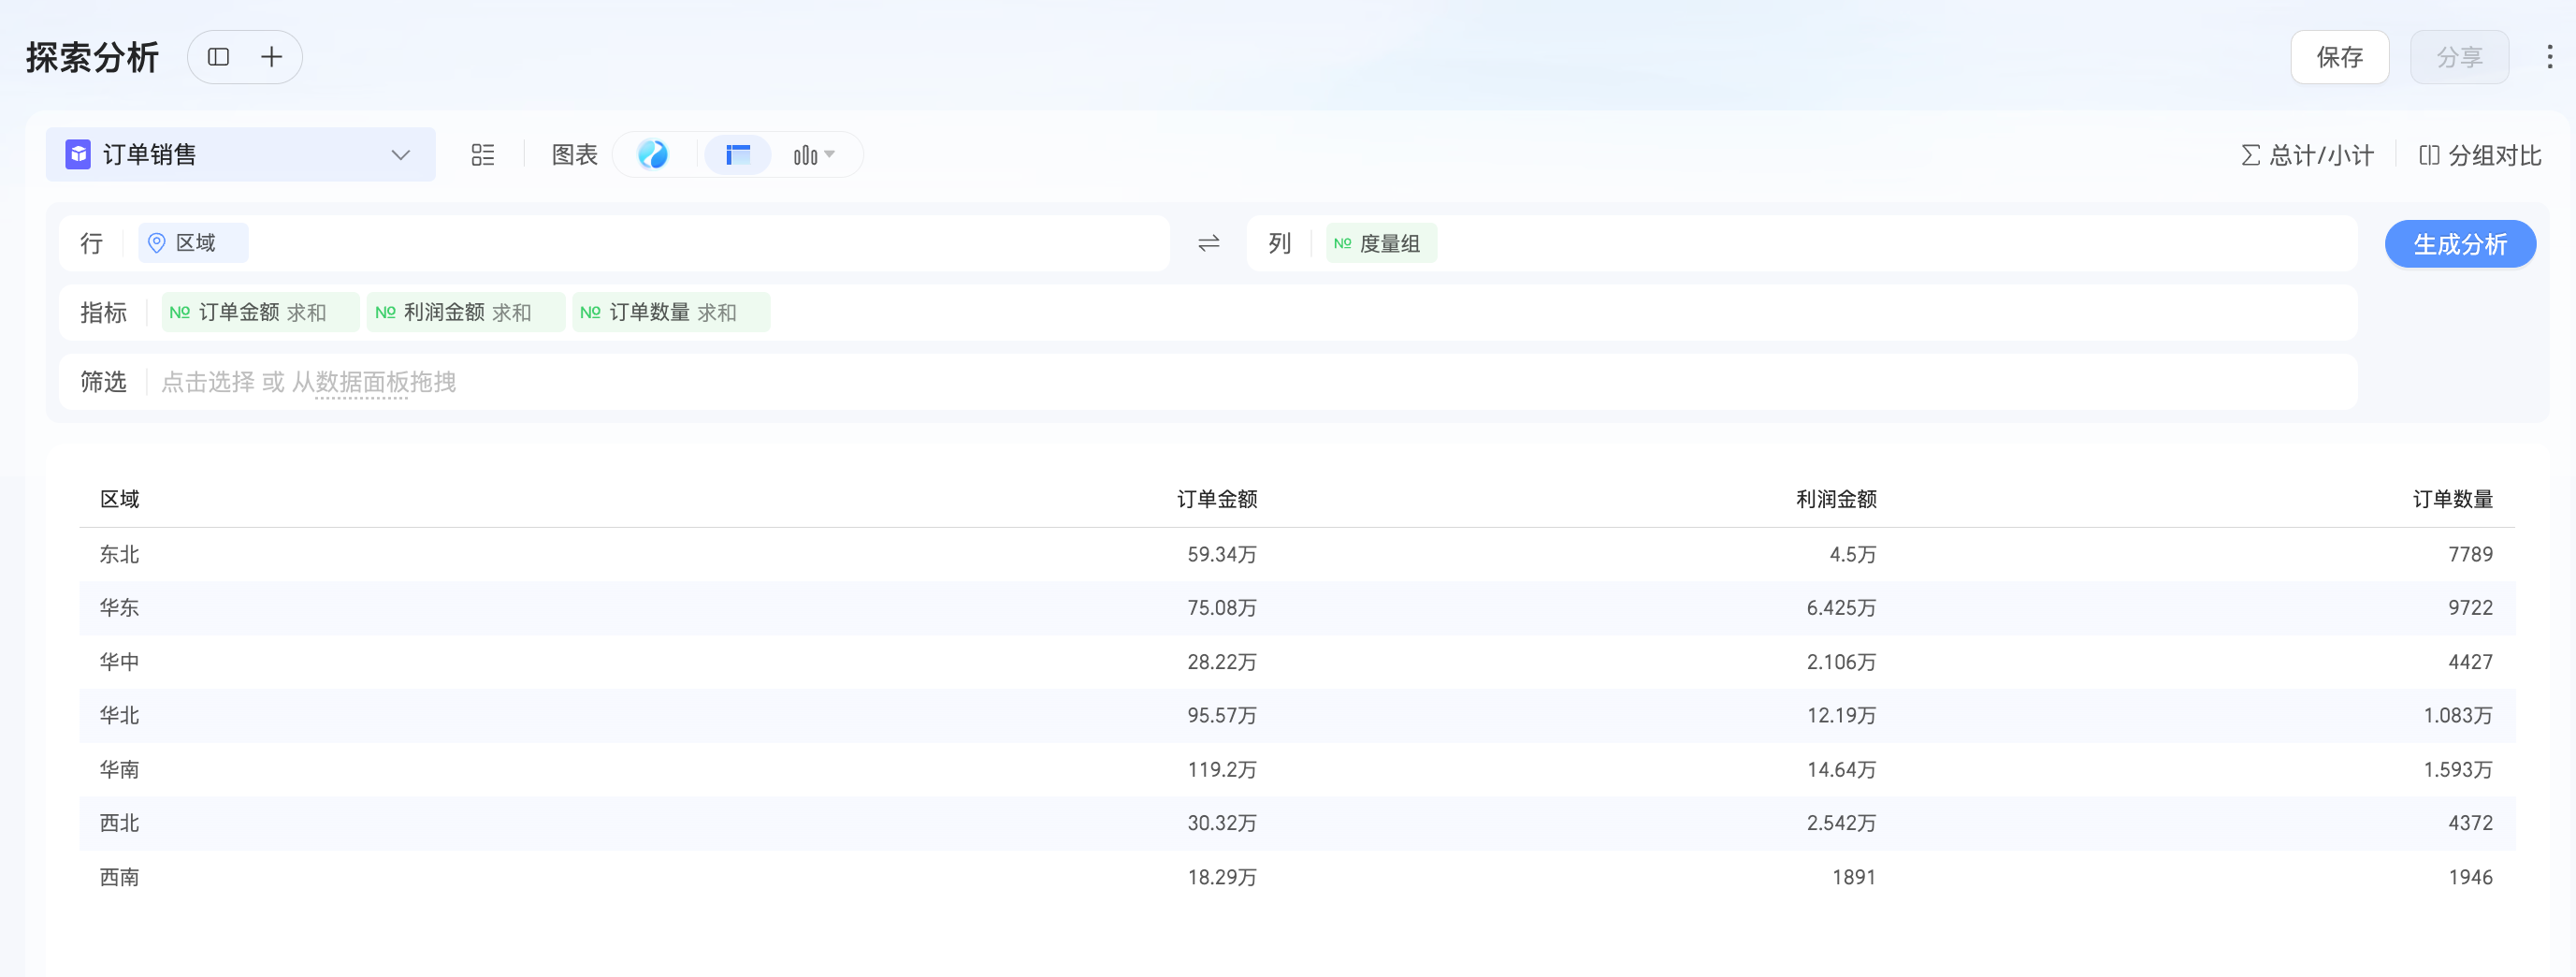Image resolution: width=2576 pixels, height=977 pixels.
Task: Add a new analysis with plus icon
Action: point(271,57)
